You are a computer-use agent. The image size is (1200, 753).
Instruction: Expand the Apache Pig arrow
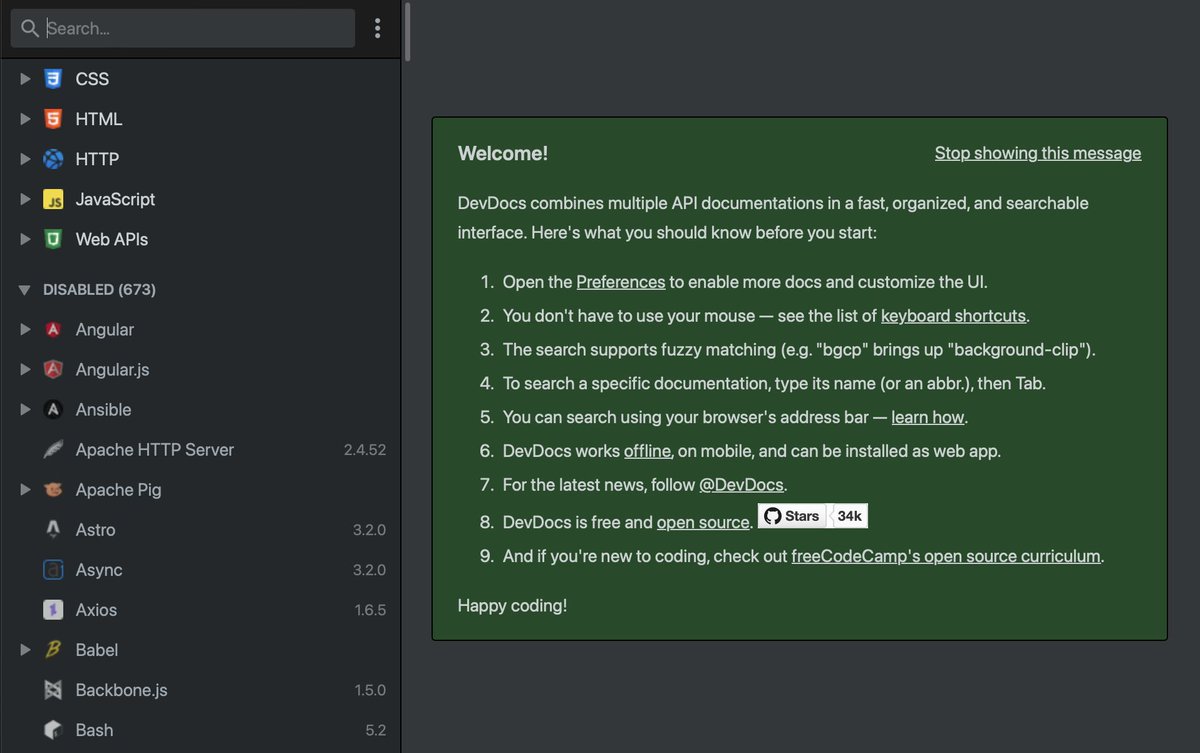pyautogui.click(x=26, y=489)
